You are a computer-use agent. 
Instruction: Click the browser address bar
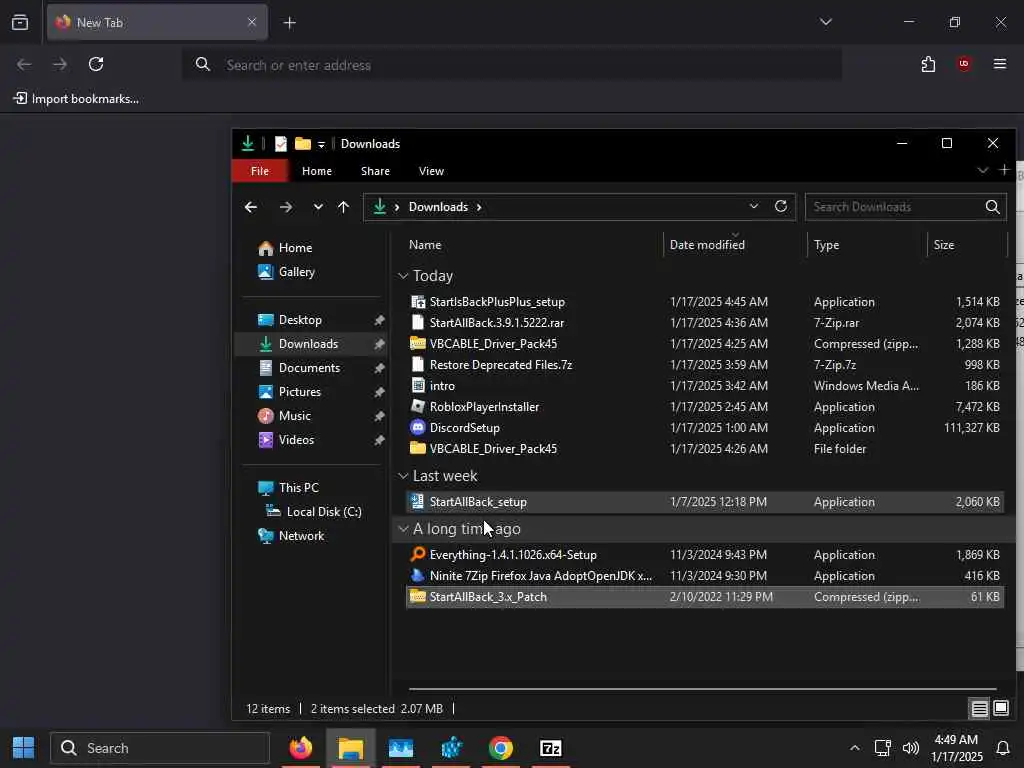pyautogui.click(x=511, y=65)
